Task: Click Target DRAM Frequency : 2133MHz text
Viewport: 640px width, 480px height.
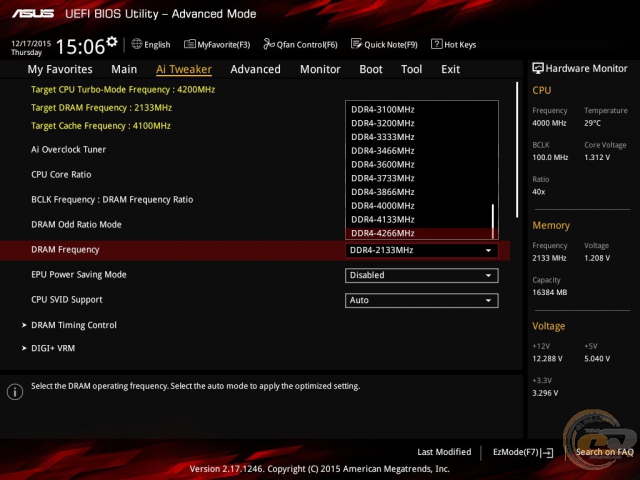Action: (101, 108)
